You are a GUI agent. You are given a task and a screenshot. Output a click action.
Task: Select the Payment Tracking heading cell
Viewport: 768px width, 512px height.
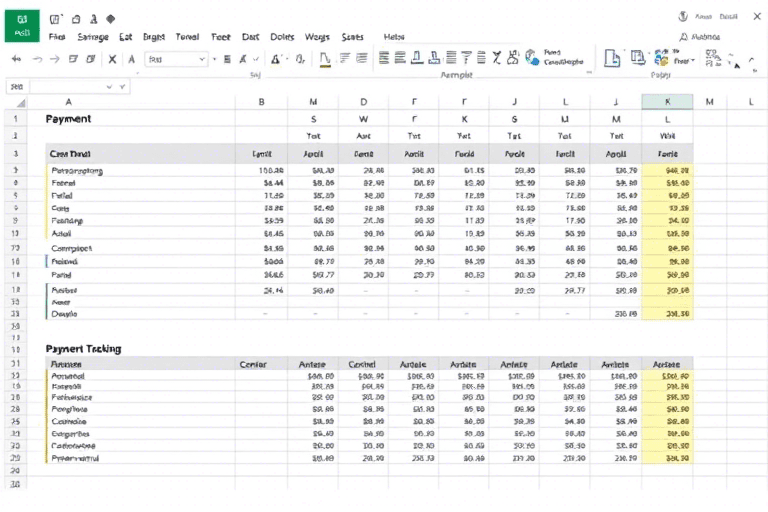(x=83, y=349)
